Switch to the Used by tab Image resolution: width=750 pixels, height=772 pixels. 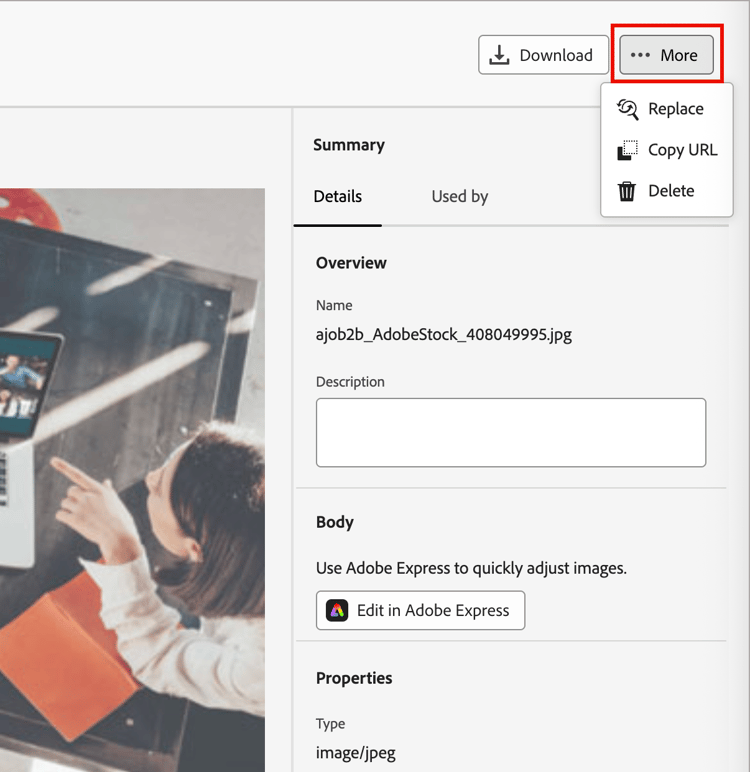point(460,196)
